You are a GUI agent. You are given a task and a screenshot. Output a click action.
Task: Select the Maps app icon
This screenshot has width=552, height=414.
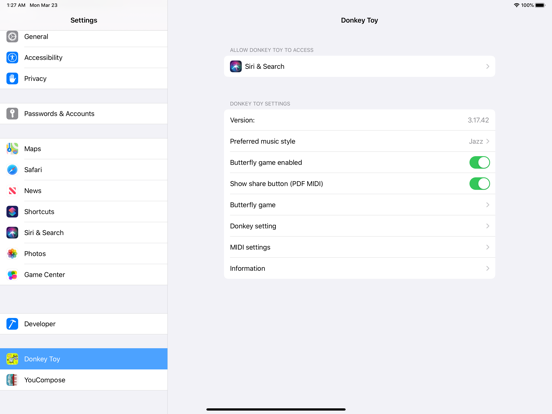point(12,149)
